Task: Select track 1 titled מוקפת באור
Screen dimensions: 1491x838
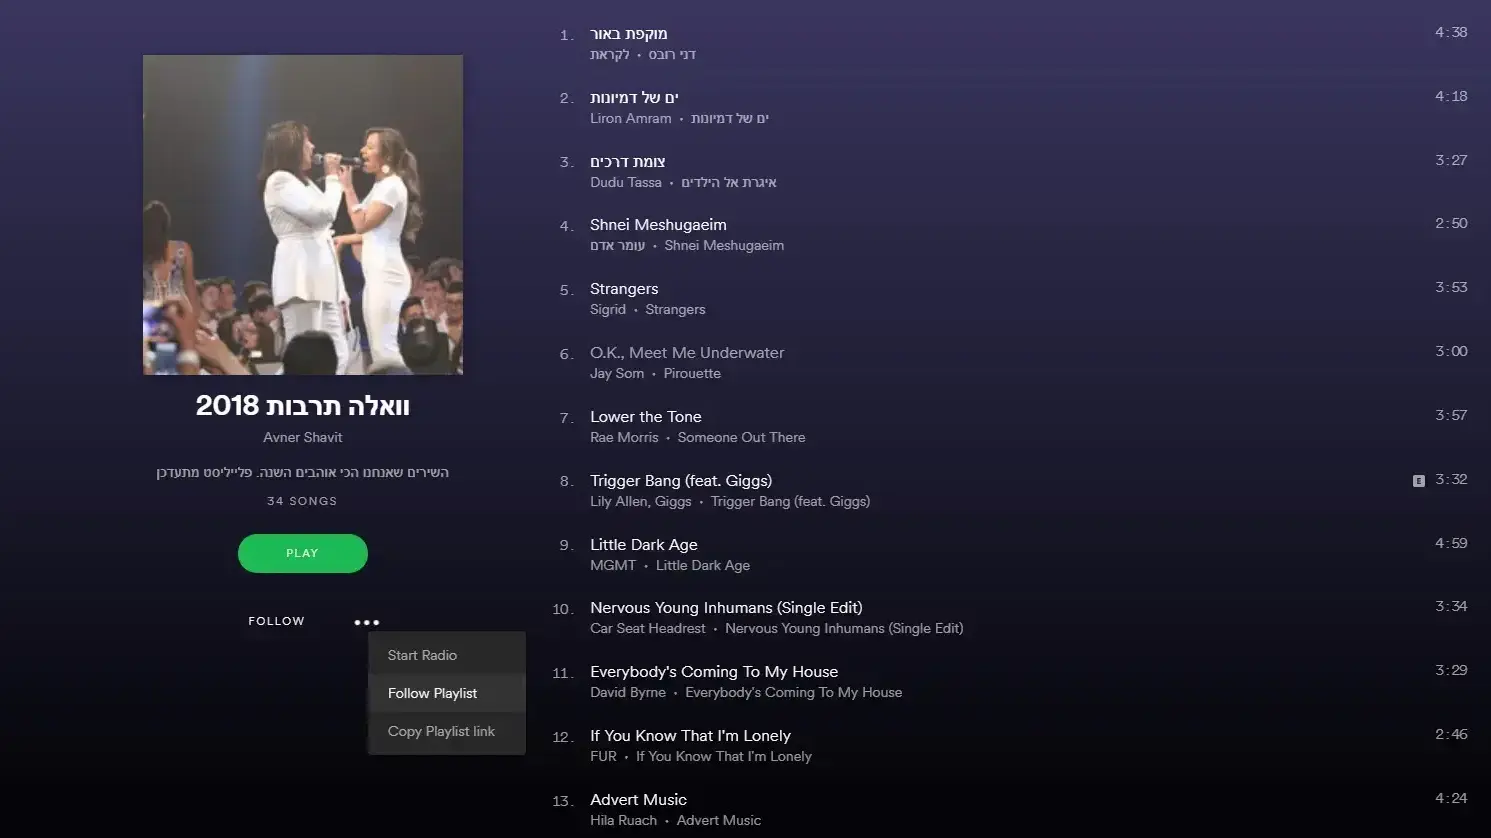Action: point(628,34)
